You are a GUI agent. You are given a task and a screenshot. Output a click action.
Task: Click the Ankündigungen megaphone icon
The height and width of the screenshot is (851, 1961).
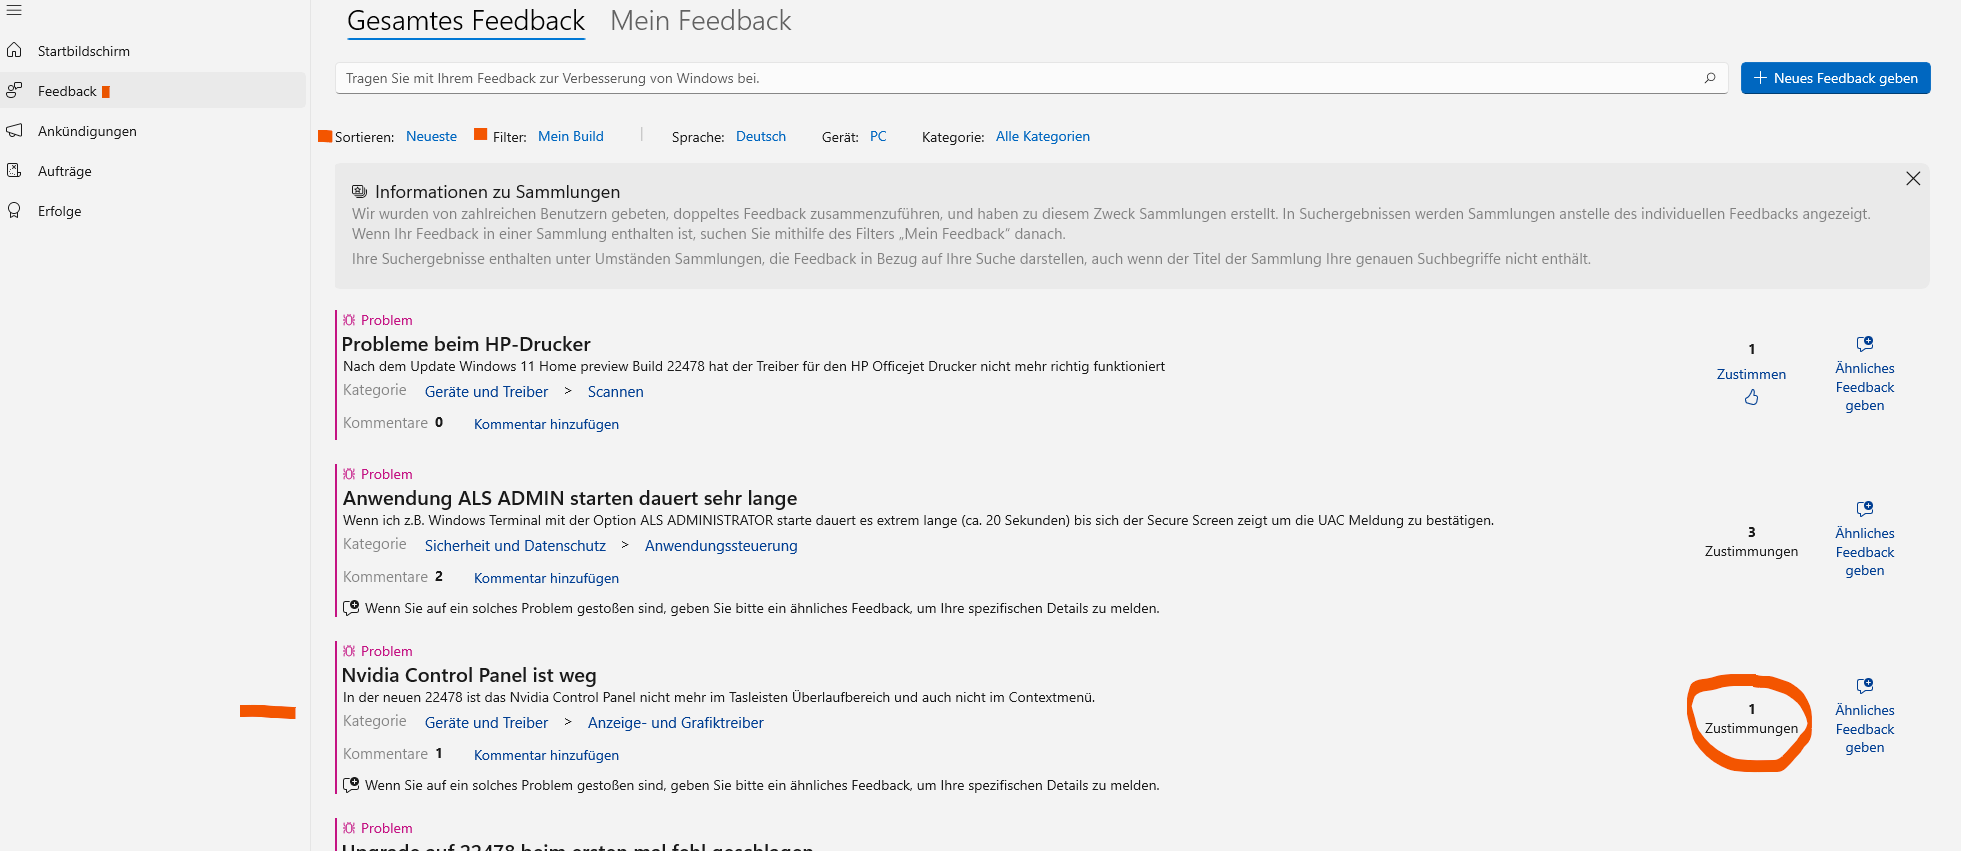point(14,130)
